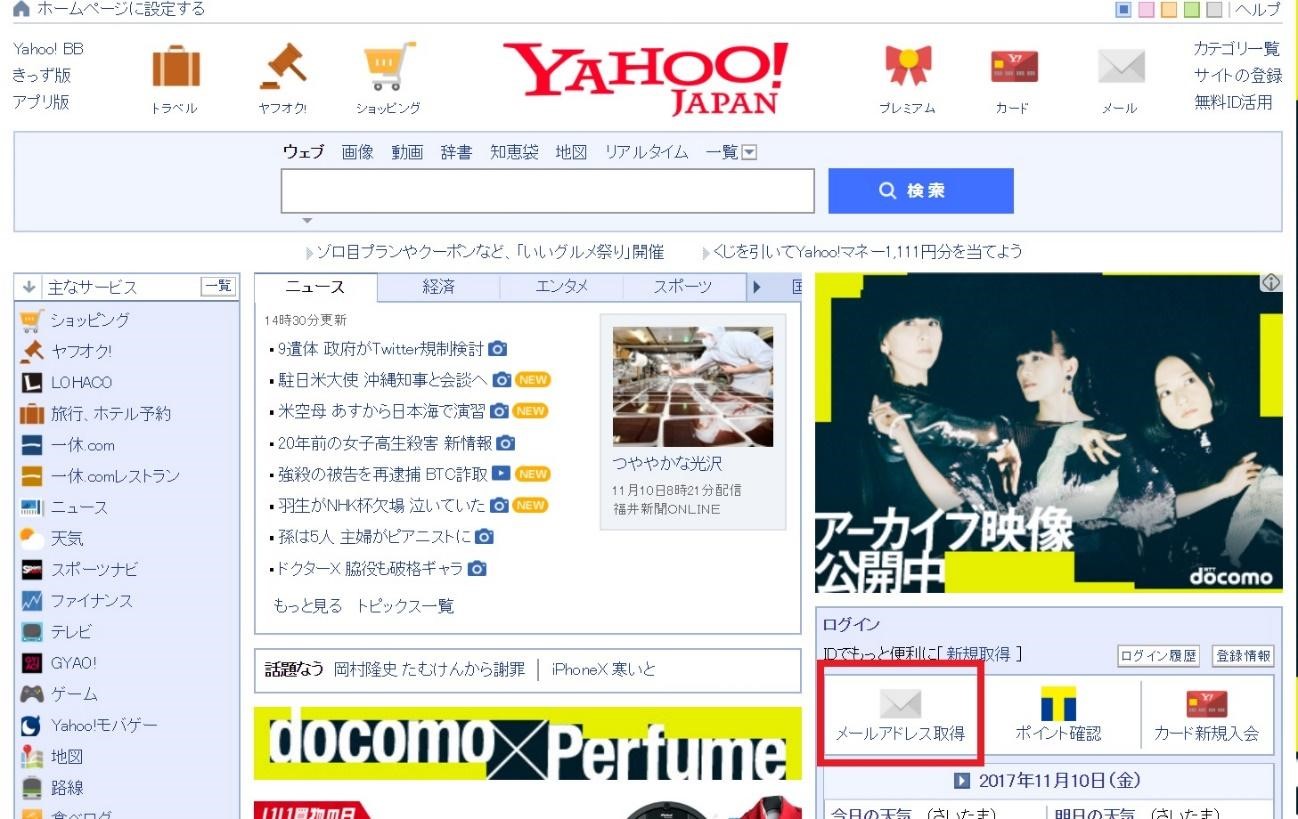Image resolution: width=1298 pixels, height=819 pixels.
Task: Open the Card icon in header
Action: click(x=1013, y=67)
